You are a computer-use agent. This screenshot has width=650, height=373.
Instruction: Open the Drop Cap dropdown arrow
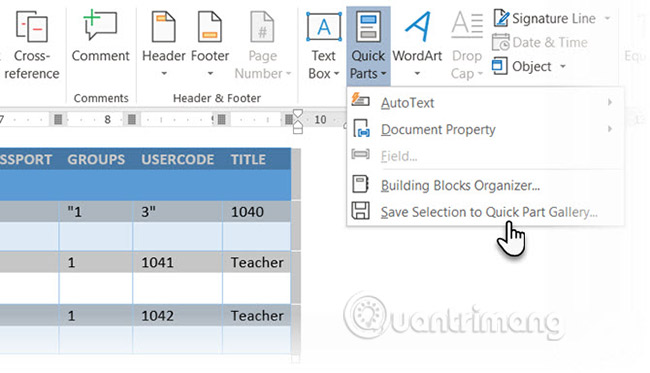coord(480,74)
